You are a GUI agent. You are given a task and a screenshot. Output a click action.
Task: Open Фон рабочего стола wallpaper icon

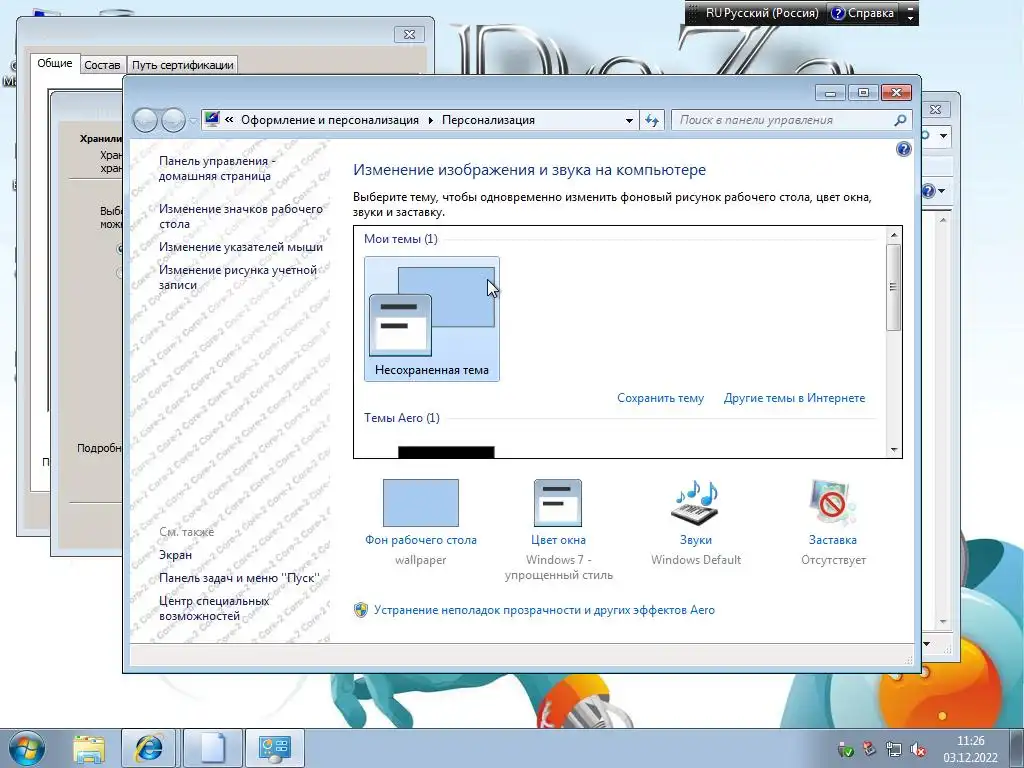click(x=421, y=503)
